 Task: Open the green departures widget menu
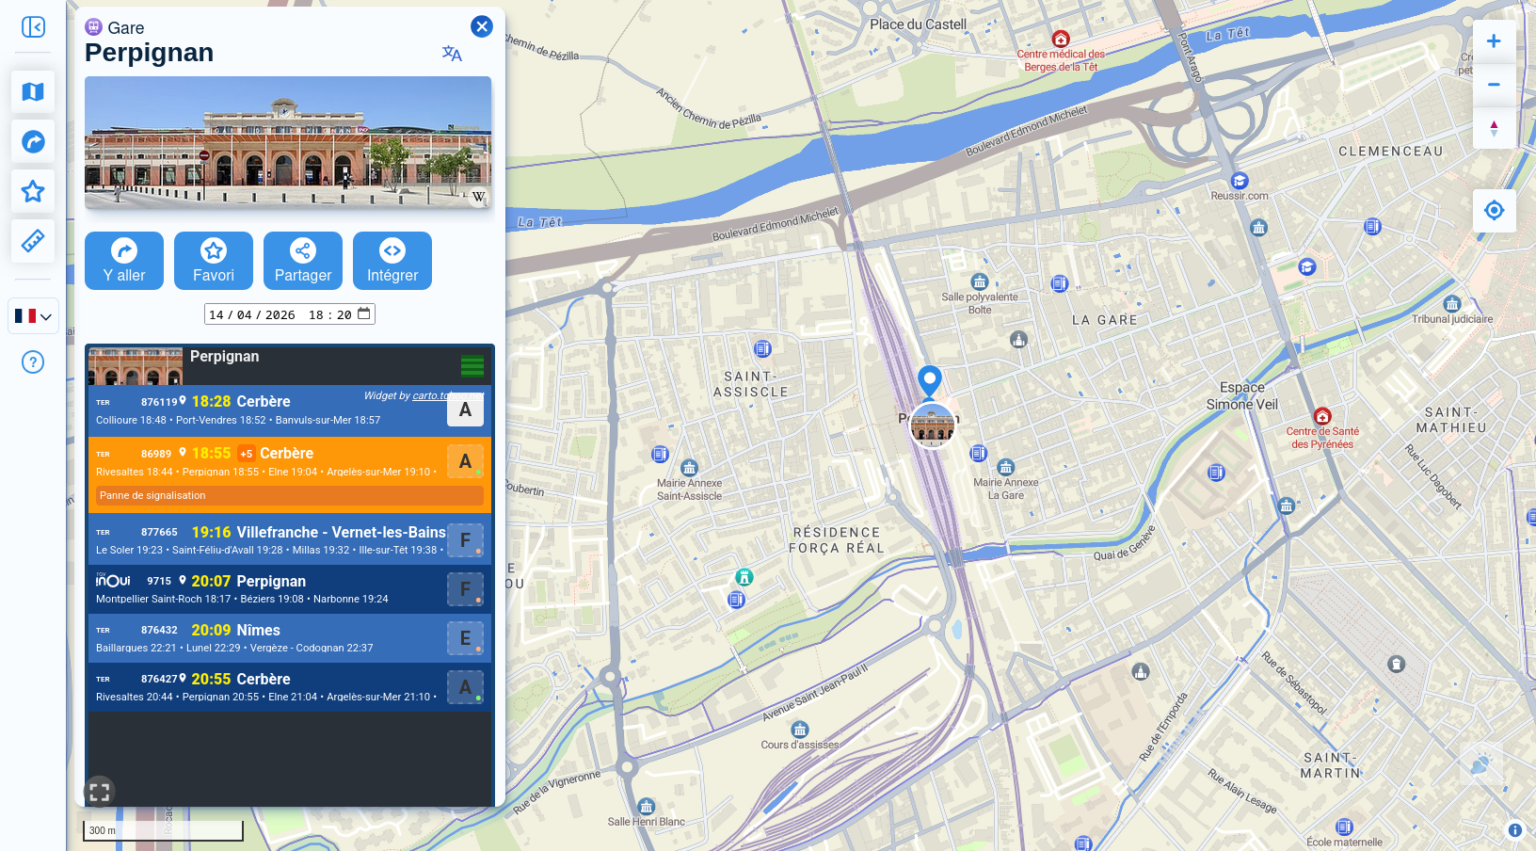[472, 366]
